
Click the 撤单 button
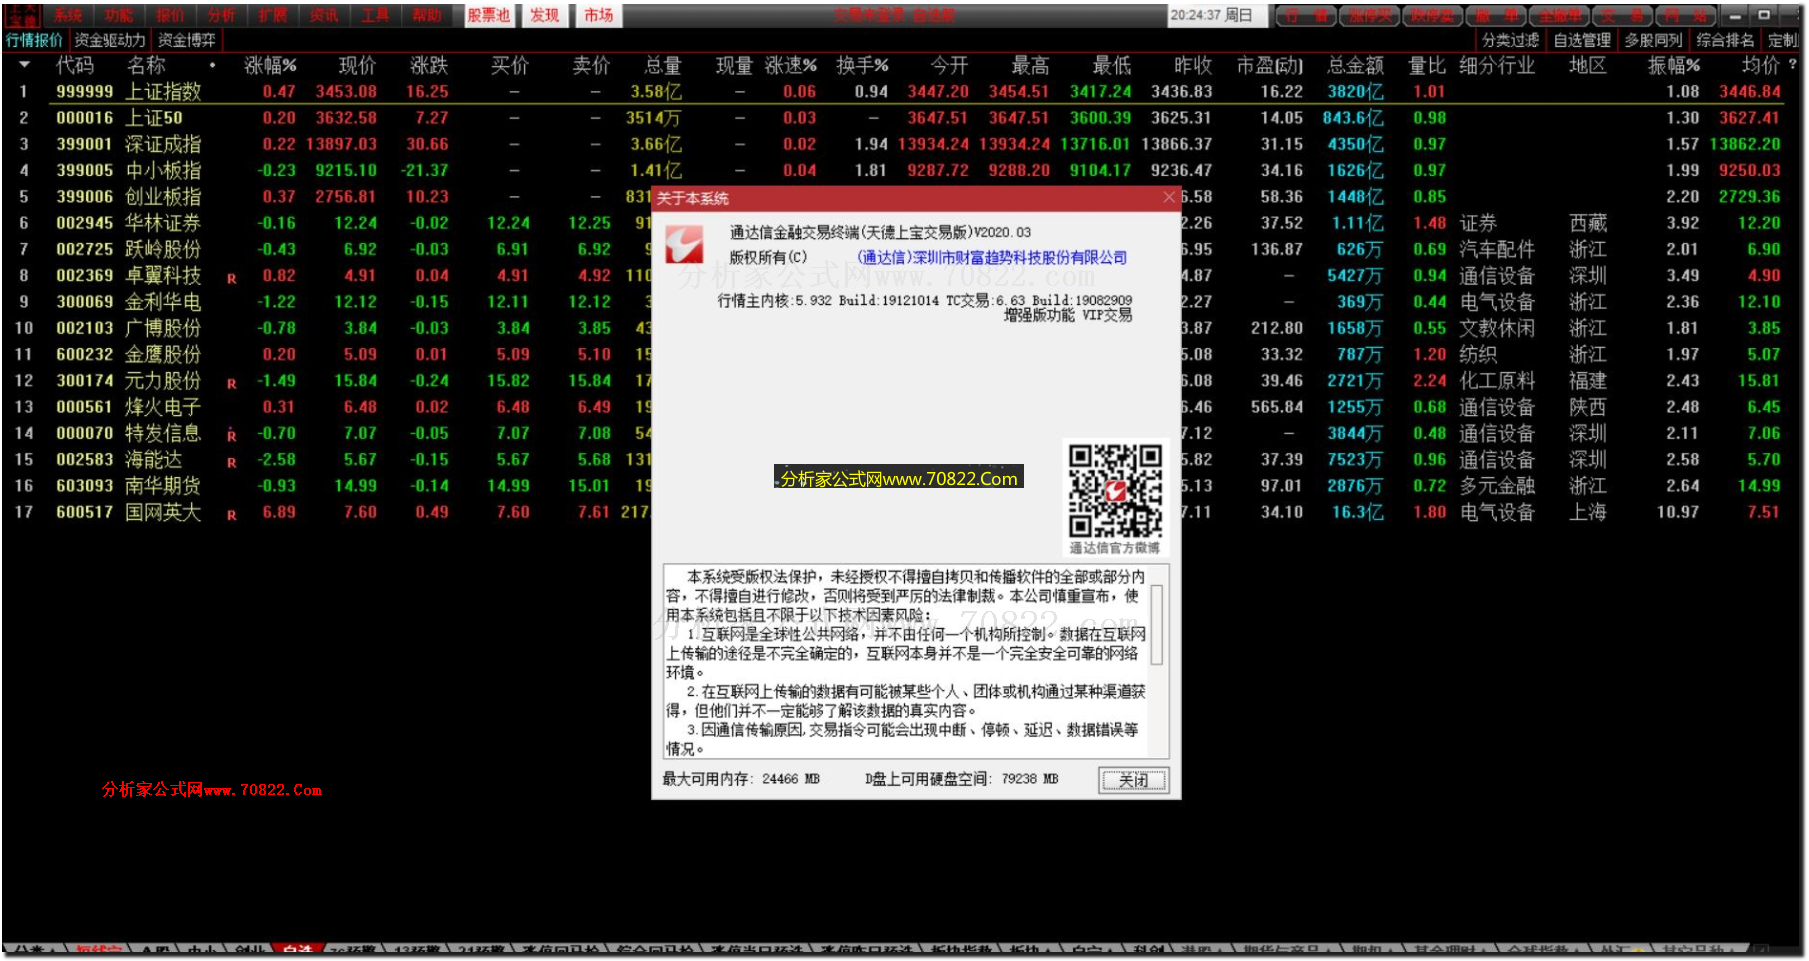pyautogui.click(x=1497, y=16)
